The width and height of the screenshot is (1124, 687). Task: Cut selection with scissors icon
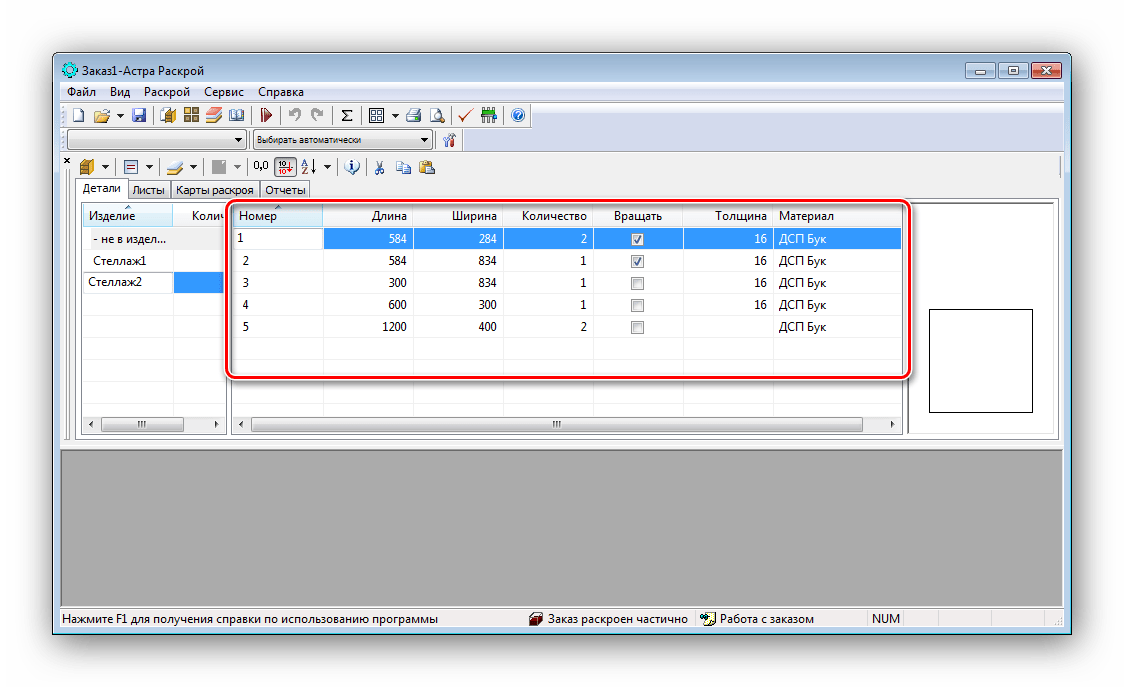[x=380, y=167]
